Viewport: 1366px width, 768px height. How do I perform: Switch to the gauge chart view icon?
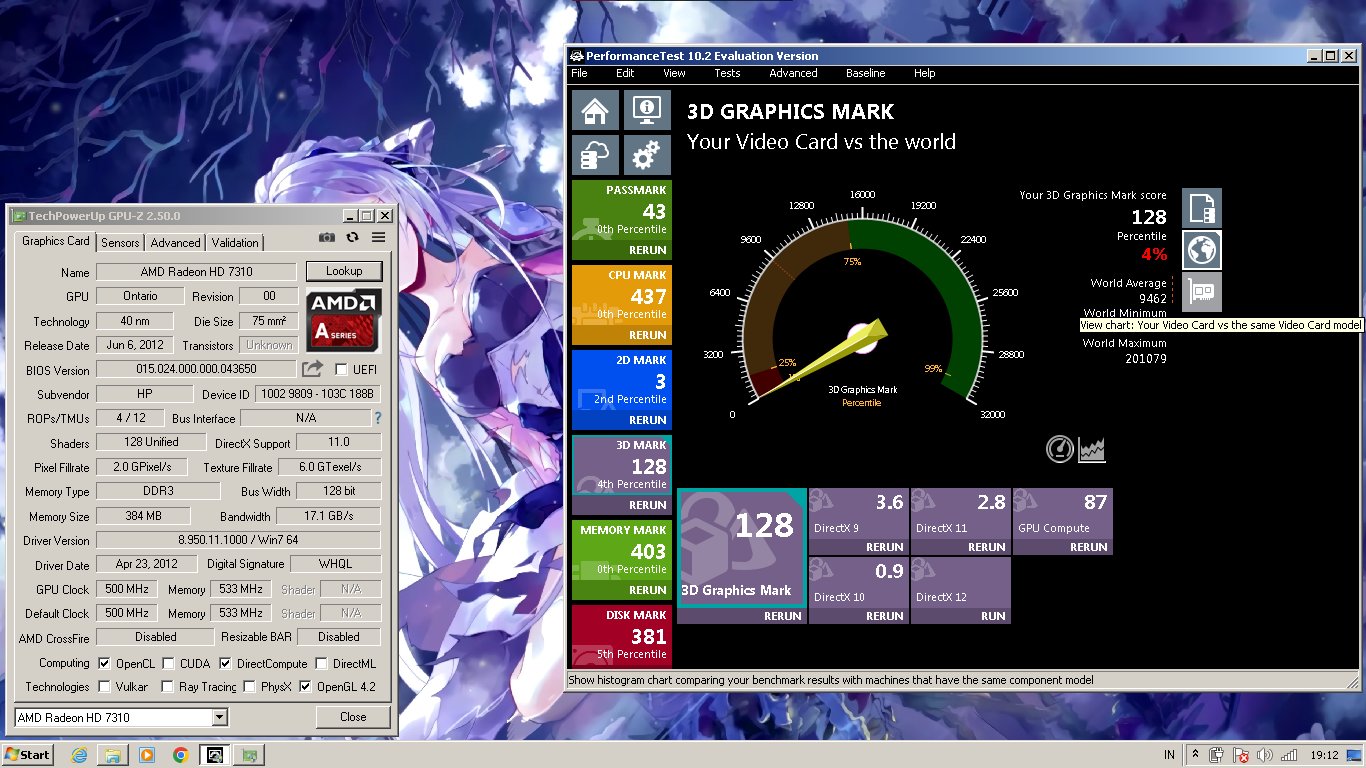pyautogui.click(x=1060, y=449)
